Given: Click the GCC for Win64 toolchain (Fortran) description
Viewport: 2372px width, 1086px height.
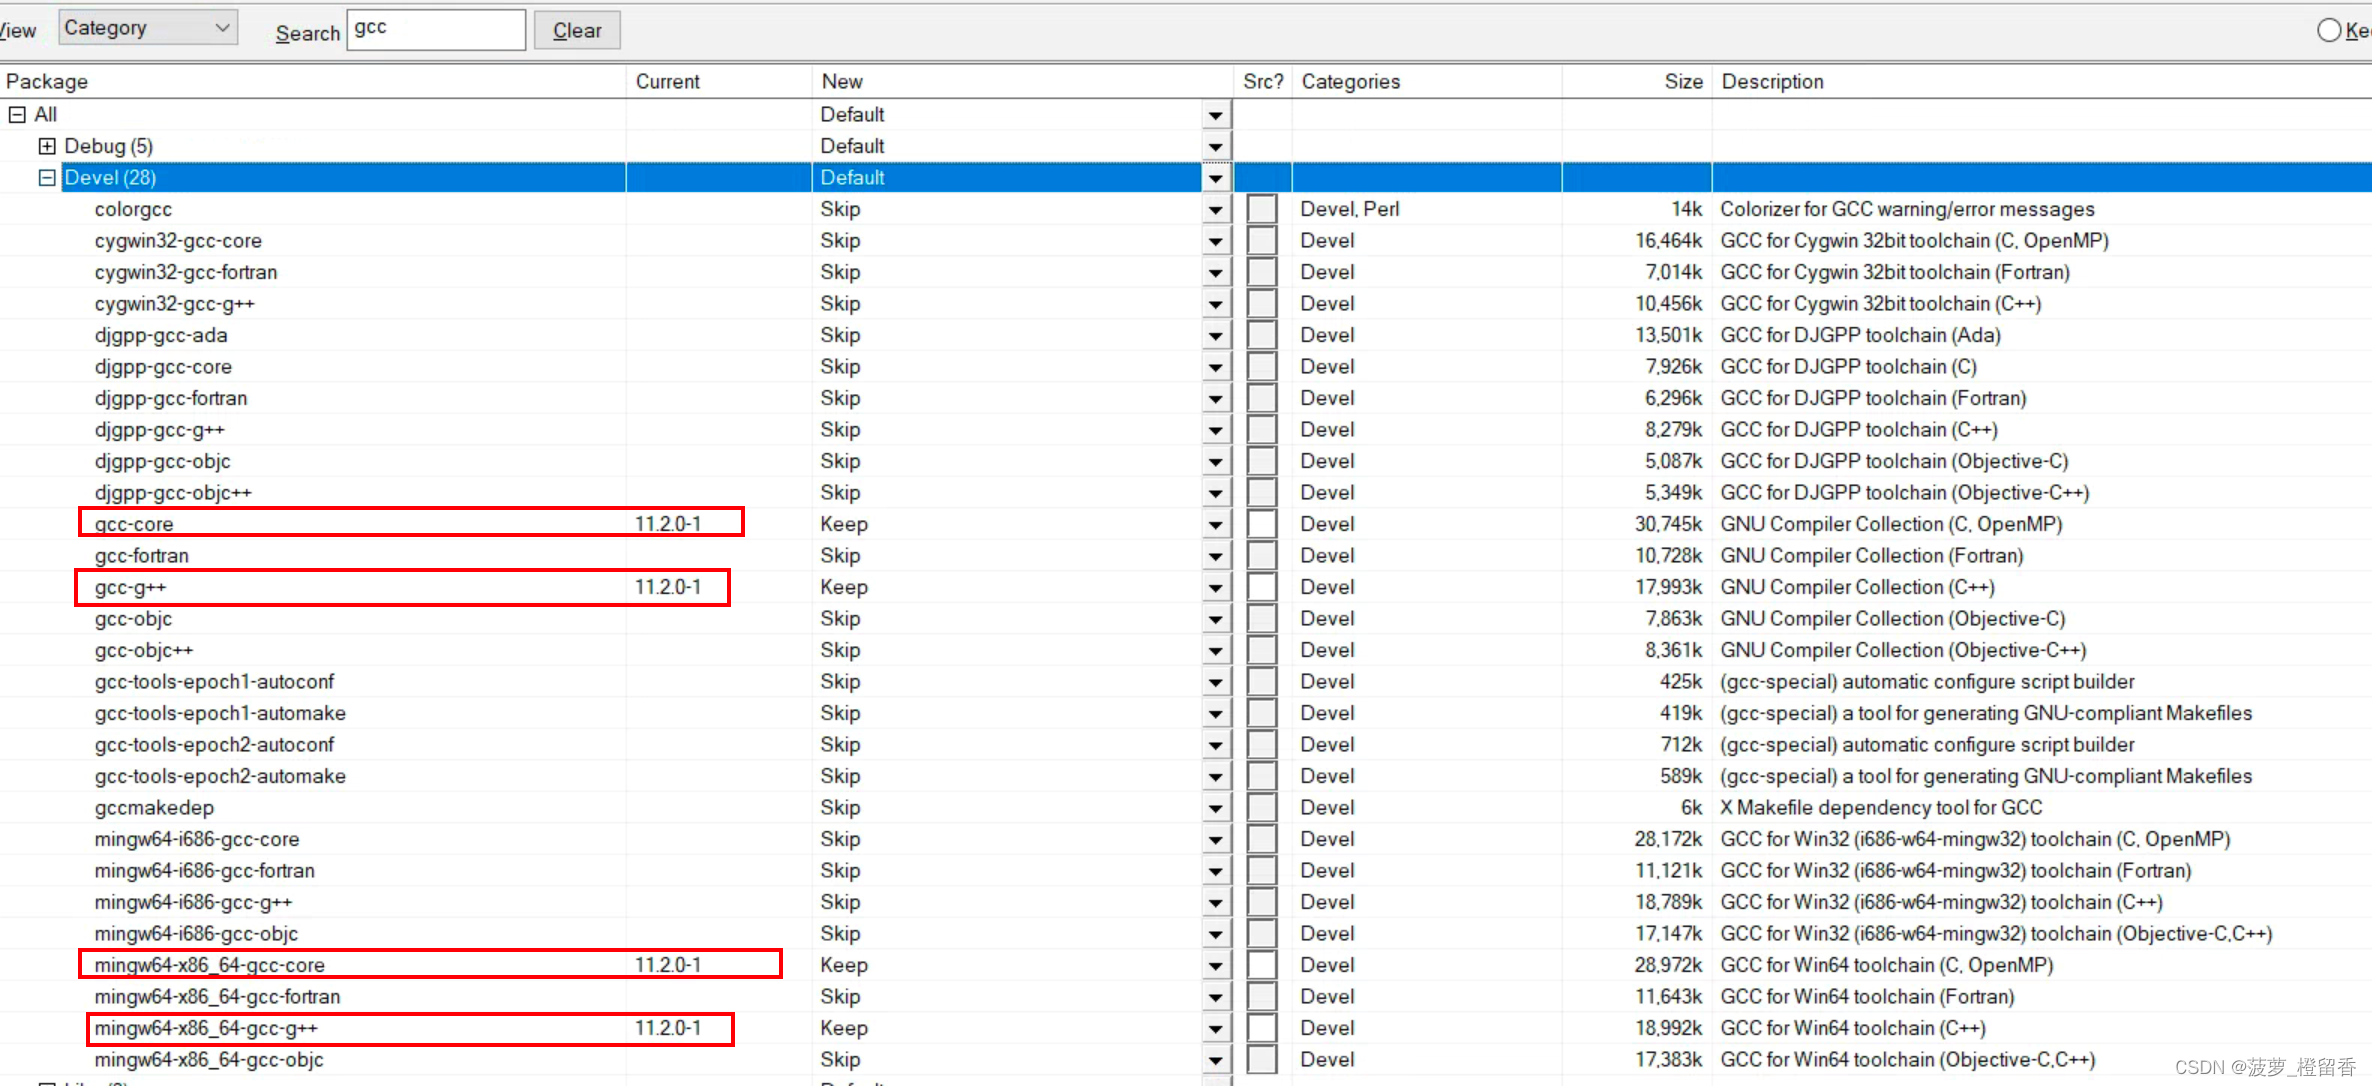Looking at the screenshot, I should 1867,996.
